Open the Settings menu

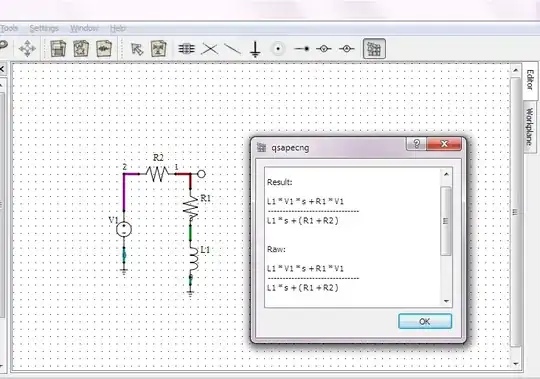coord(44,28)
